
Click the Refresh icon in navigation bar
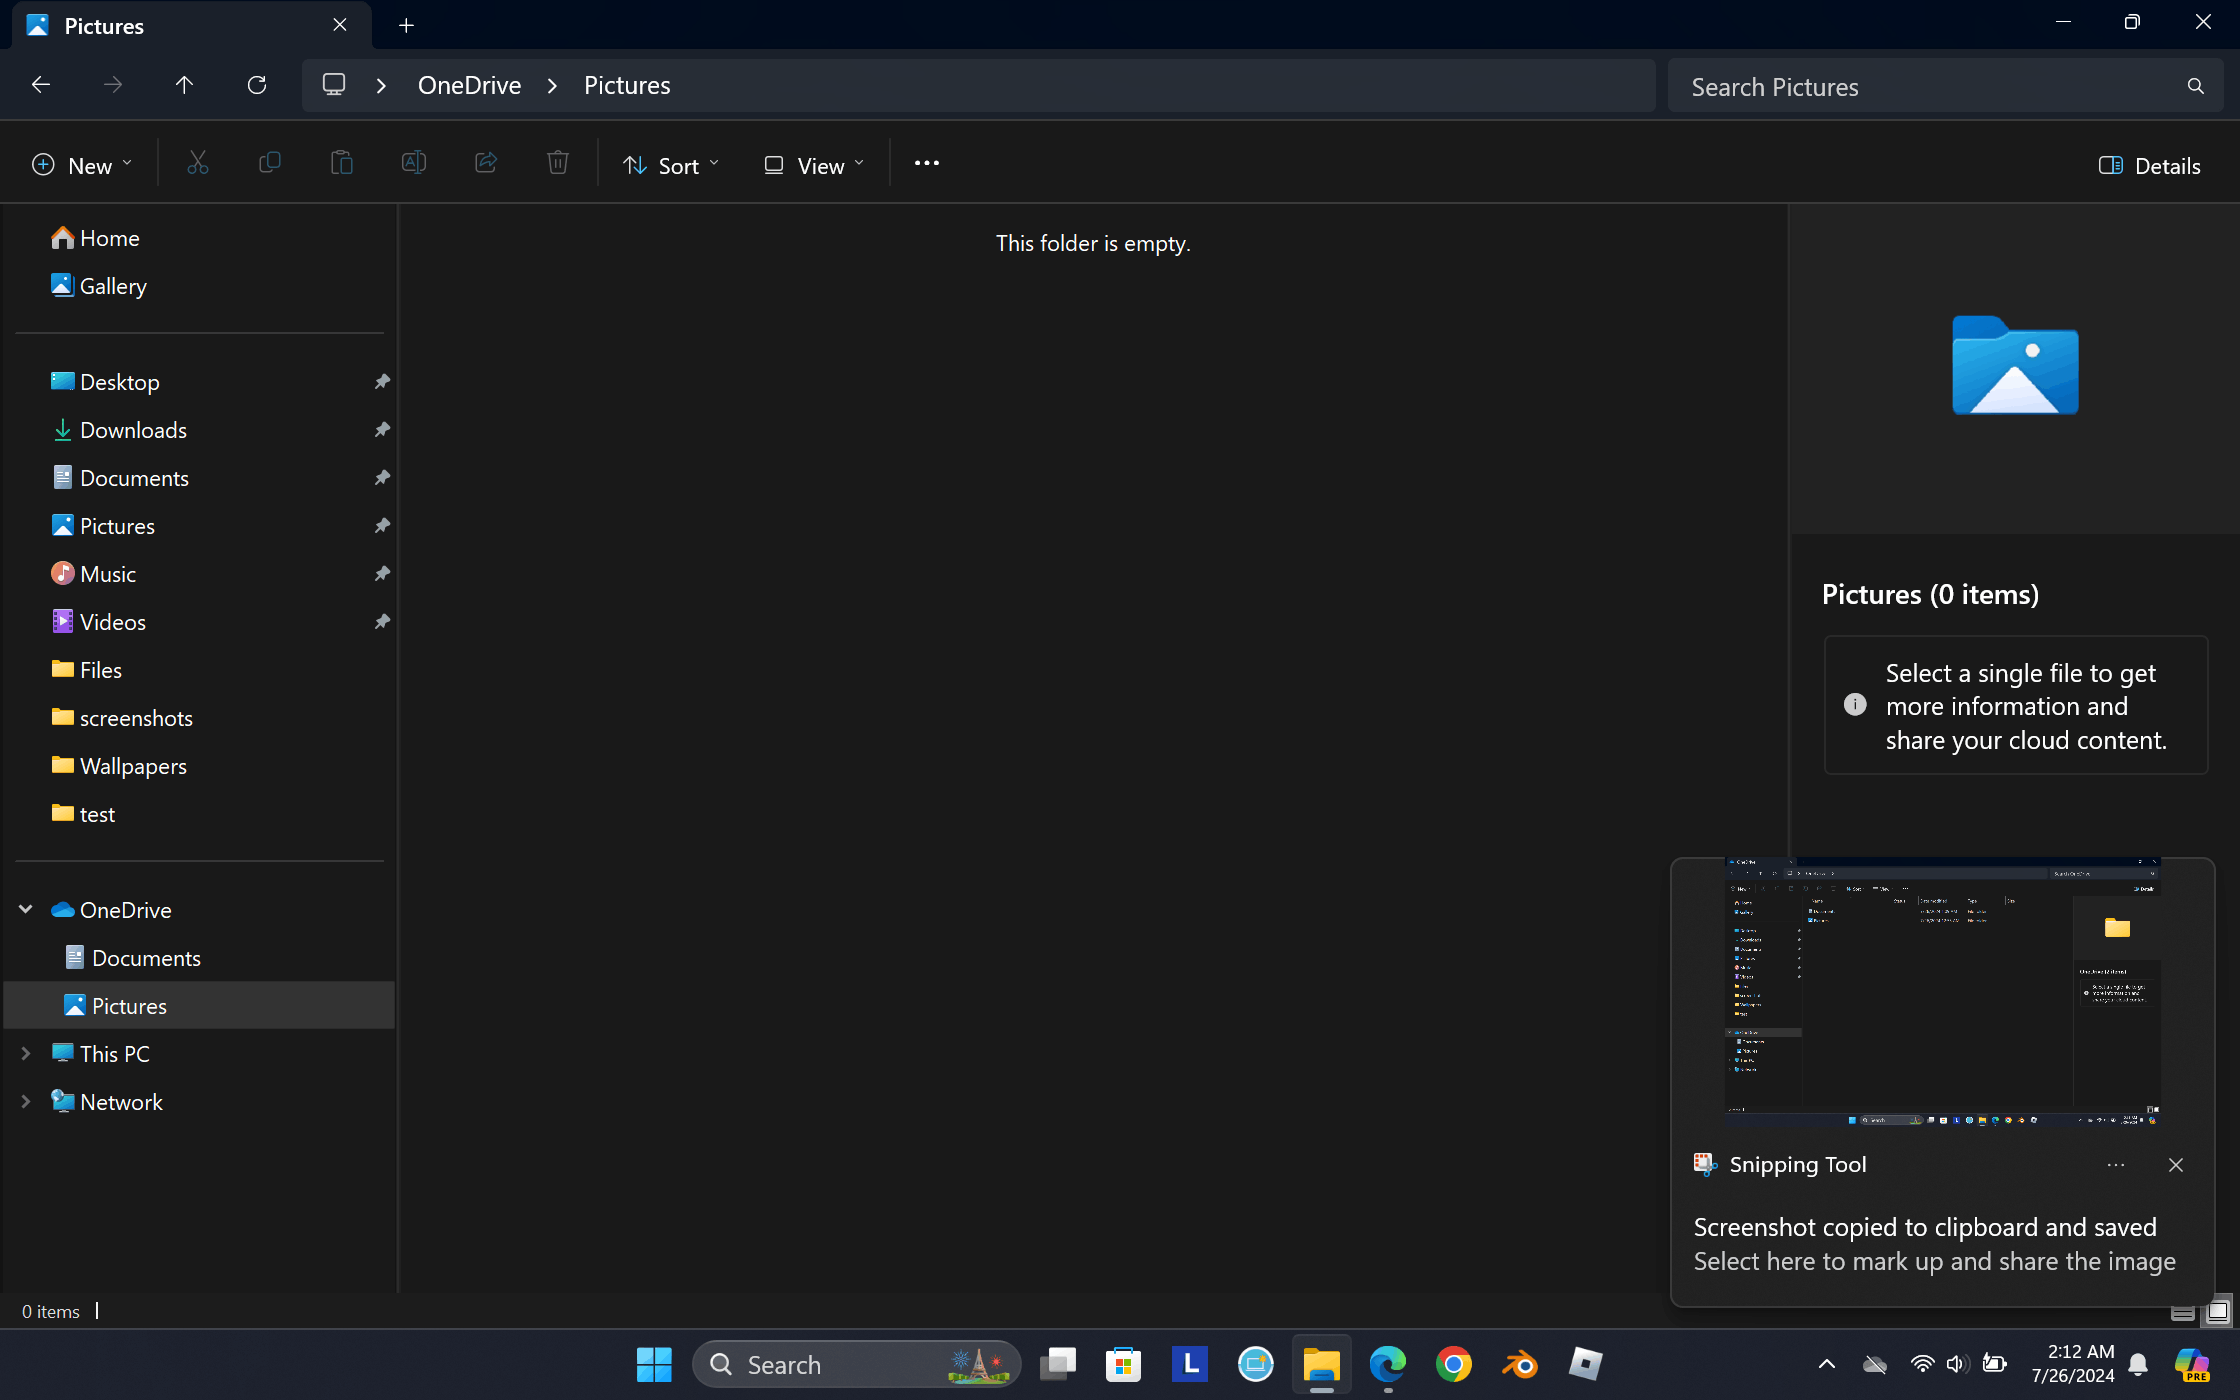click(x=257, y=85)
